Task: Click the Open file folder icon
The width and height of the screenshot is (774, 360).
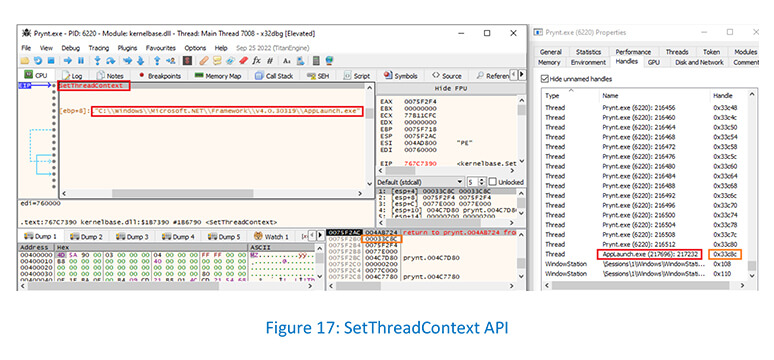Action: (24, 61)
